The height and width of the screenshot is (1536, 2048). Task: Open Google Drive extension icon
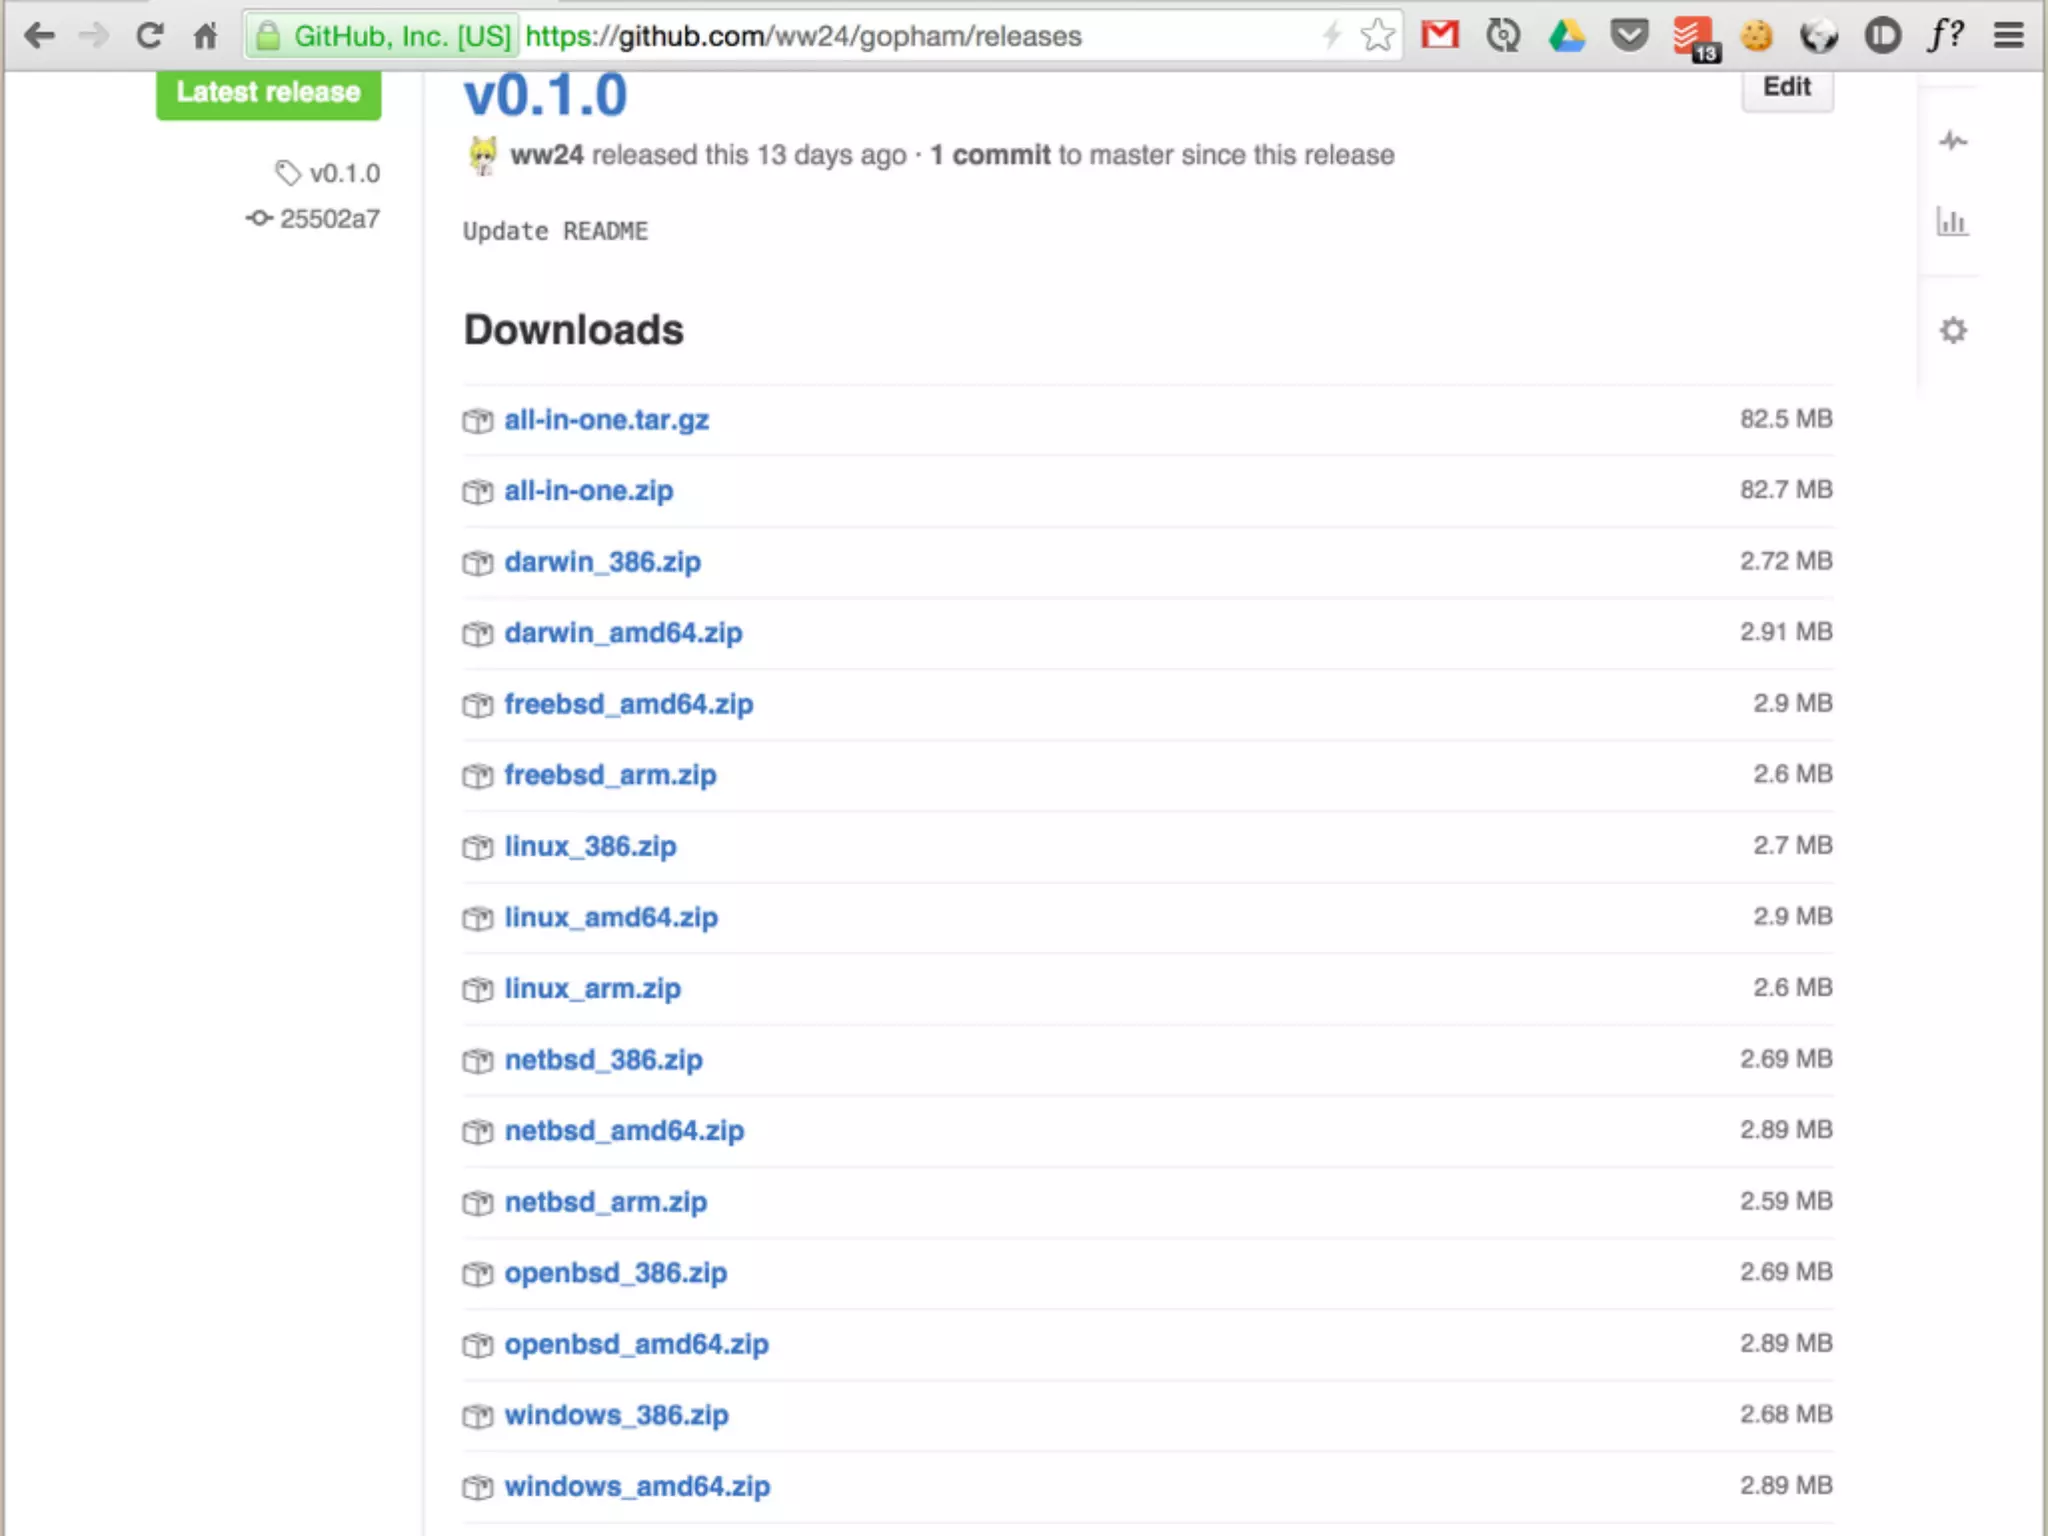(x=1566, y=37)
